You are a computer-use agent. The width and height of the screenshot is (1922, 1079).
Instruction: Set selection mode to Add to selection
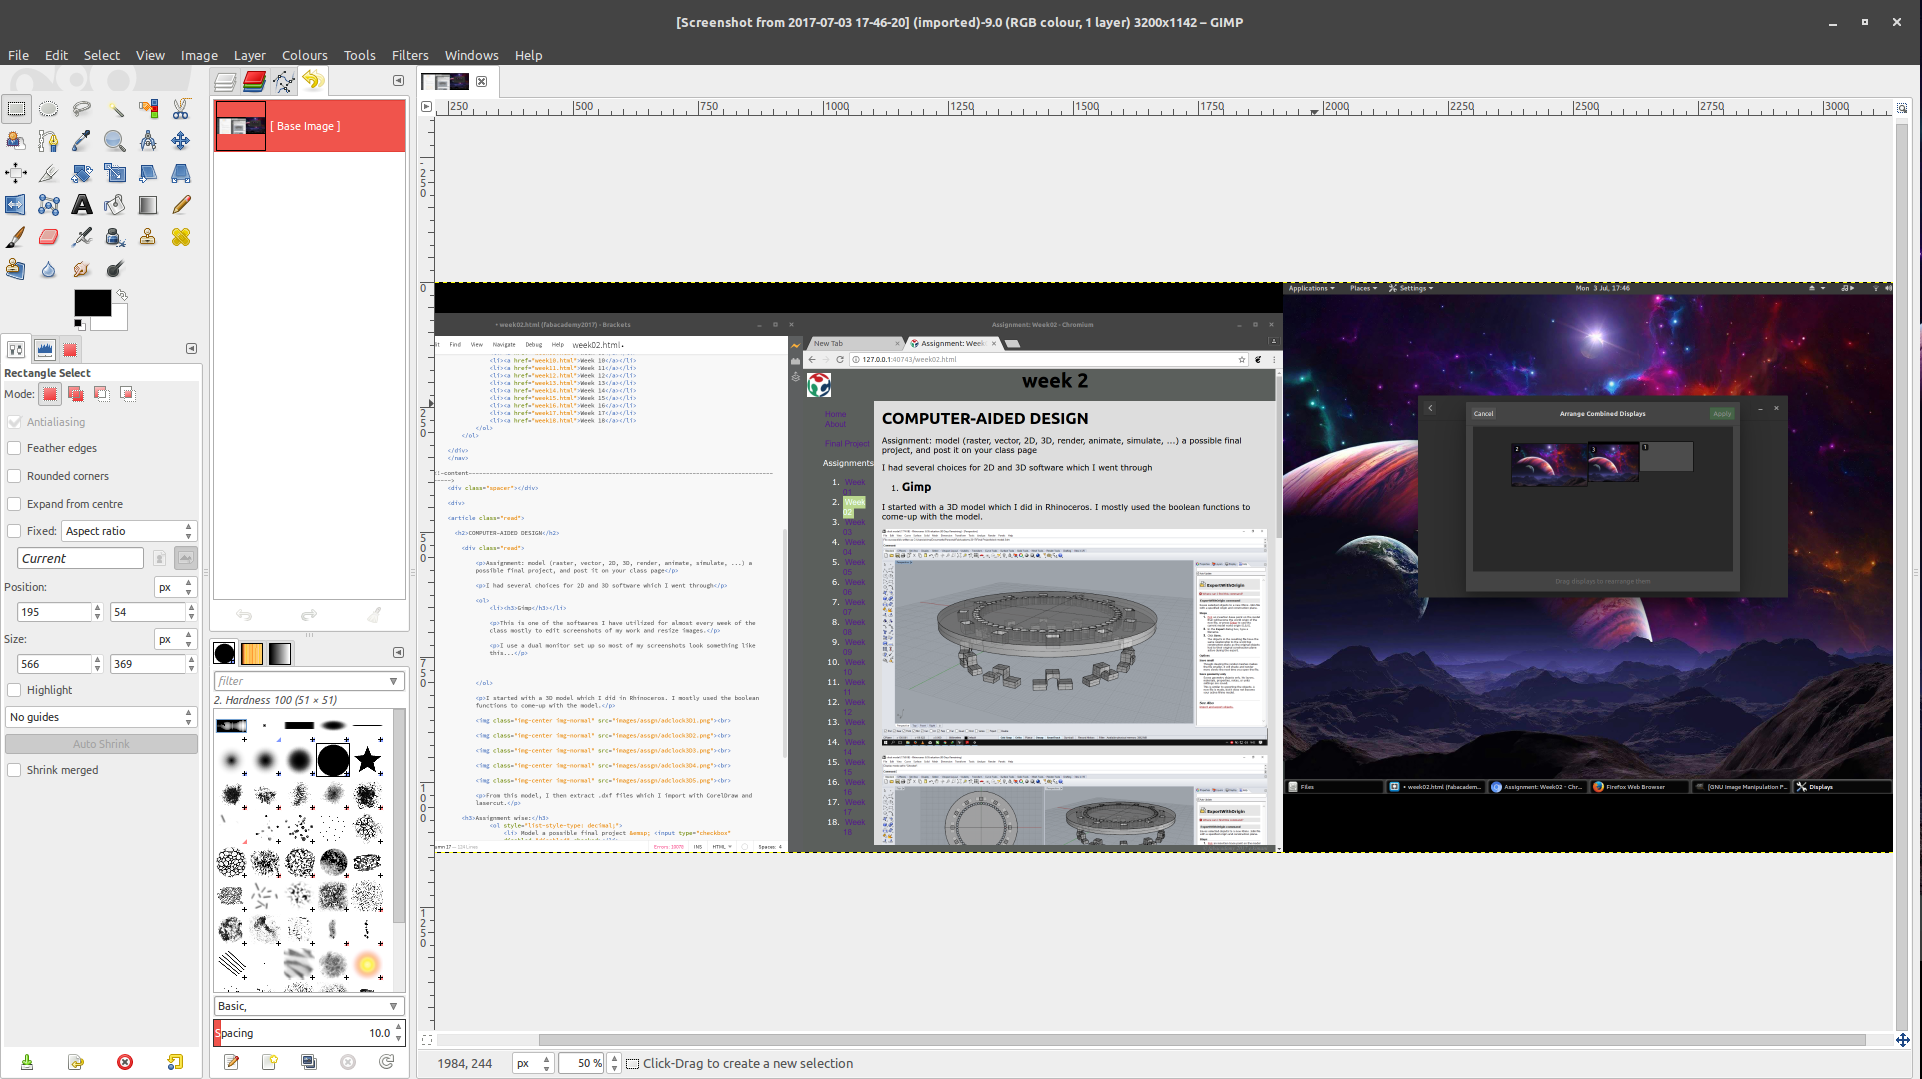(x=75, y=393)
